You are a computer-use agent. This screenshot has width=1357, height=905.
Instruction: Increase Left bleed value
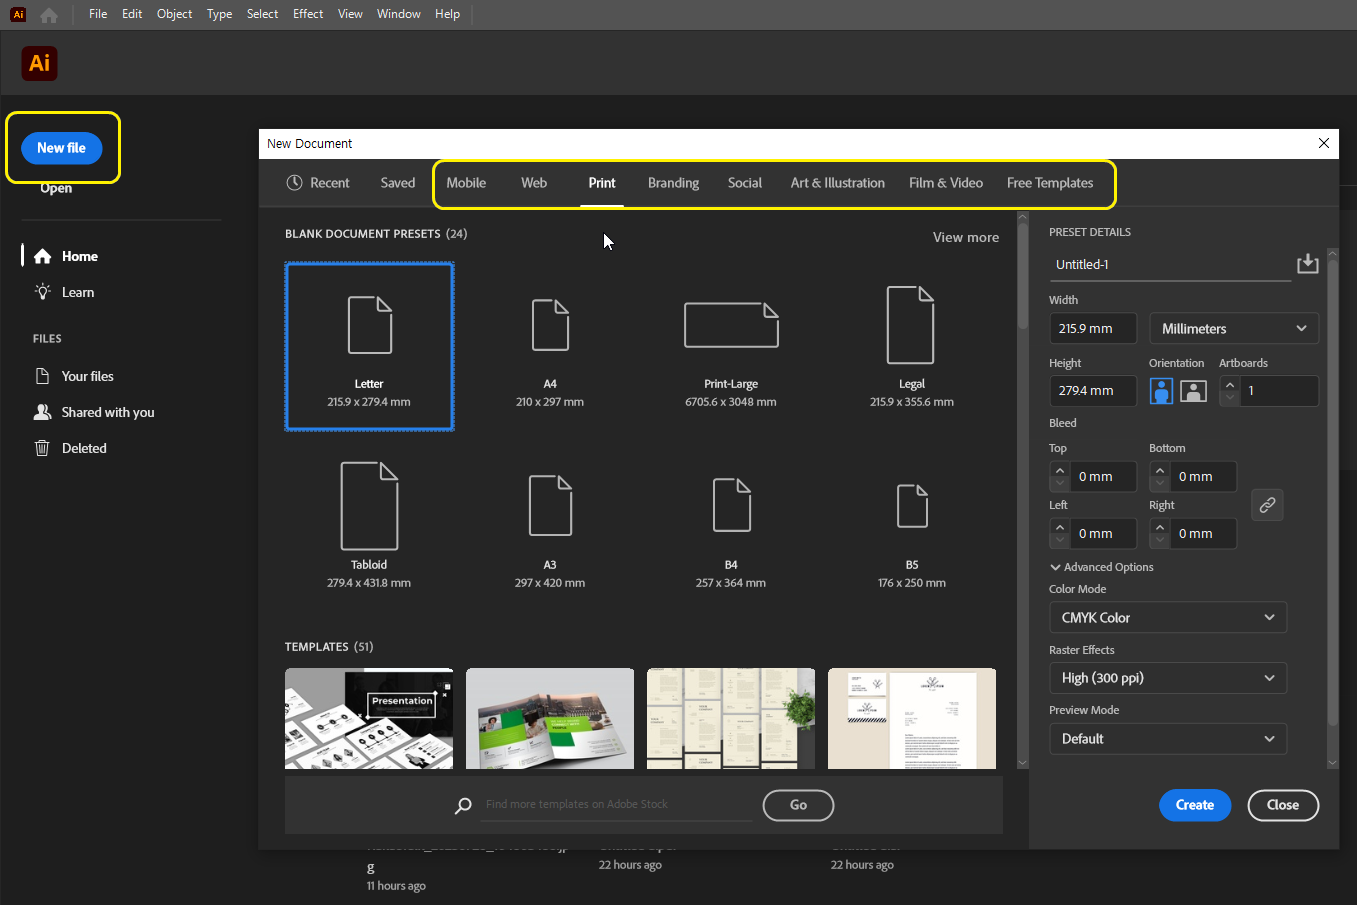[x=1060, y=527]
